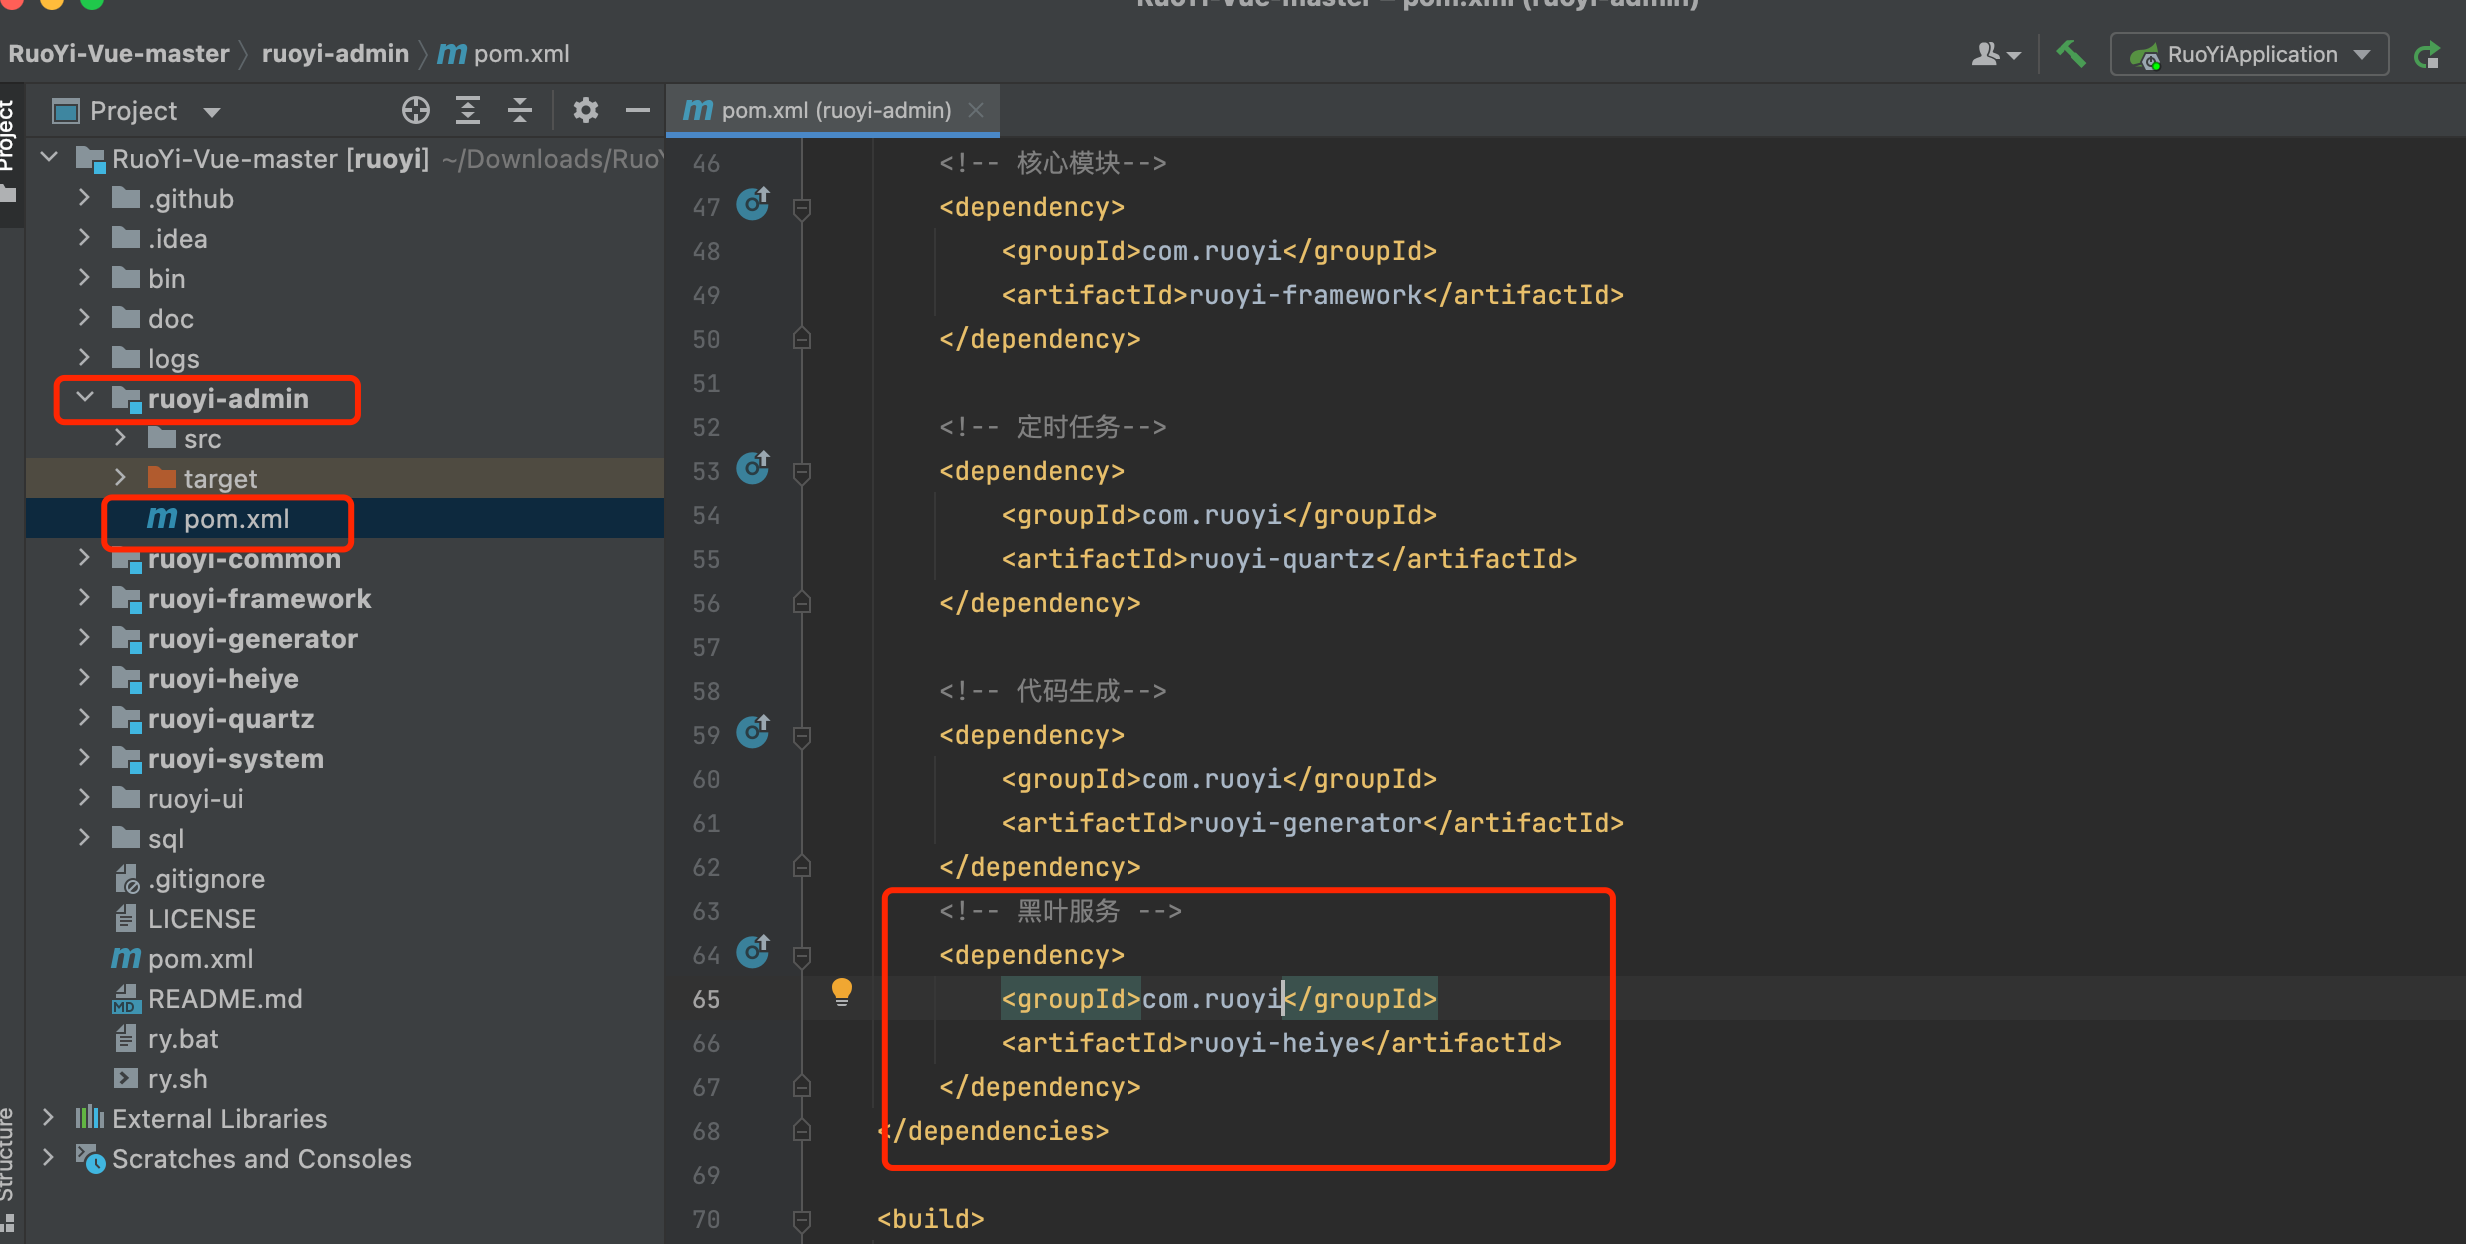This screenshot has width=2466, height=1244.
Task: Collapse the code fold marker on line 59
Action: click(x=801, y=736)
